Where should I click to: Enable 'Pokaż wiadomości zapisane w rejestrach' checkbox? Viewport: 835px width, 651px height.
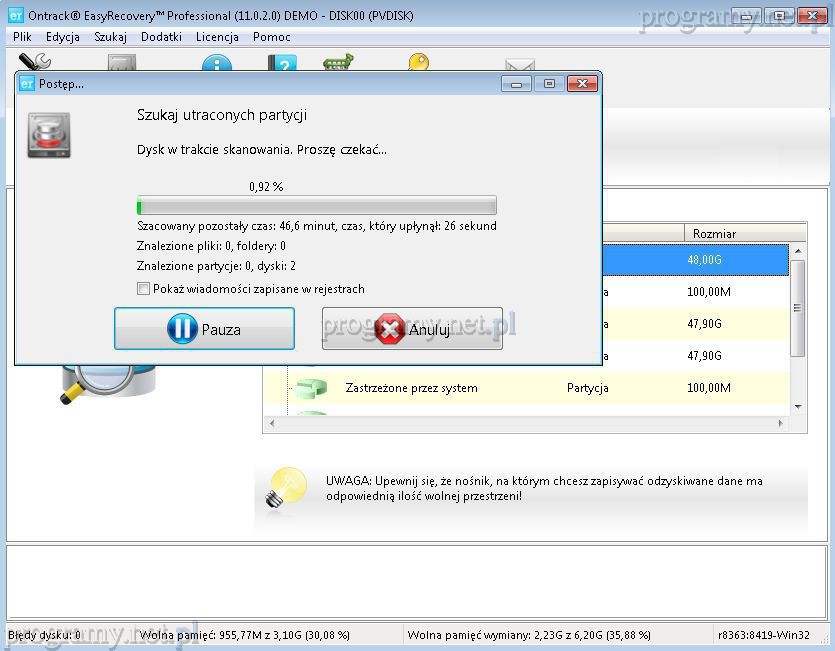[143, 289]
